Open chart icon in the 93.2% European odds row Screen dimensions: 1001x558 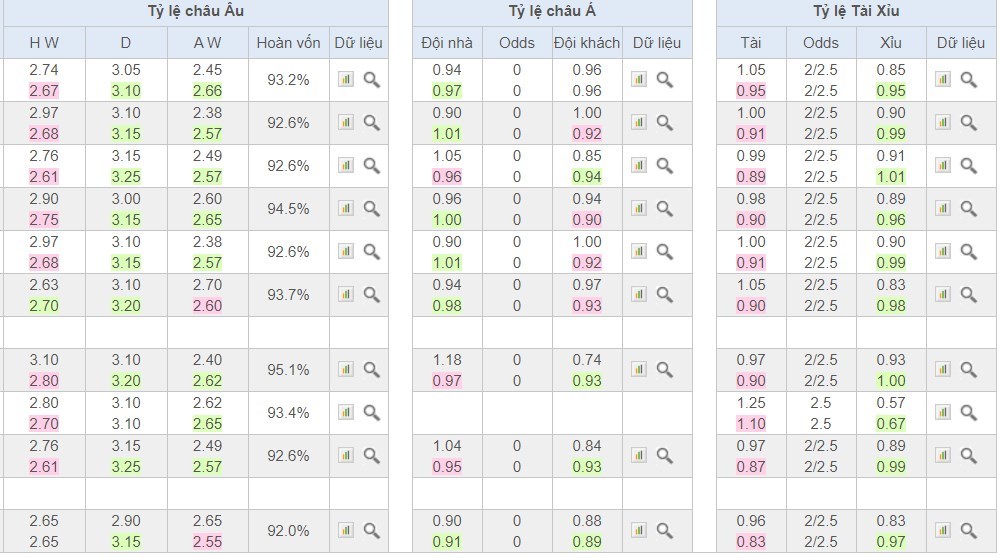(x=346, y=79)
